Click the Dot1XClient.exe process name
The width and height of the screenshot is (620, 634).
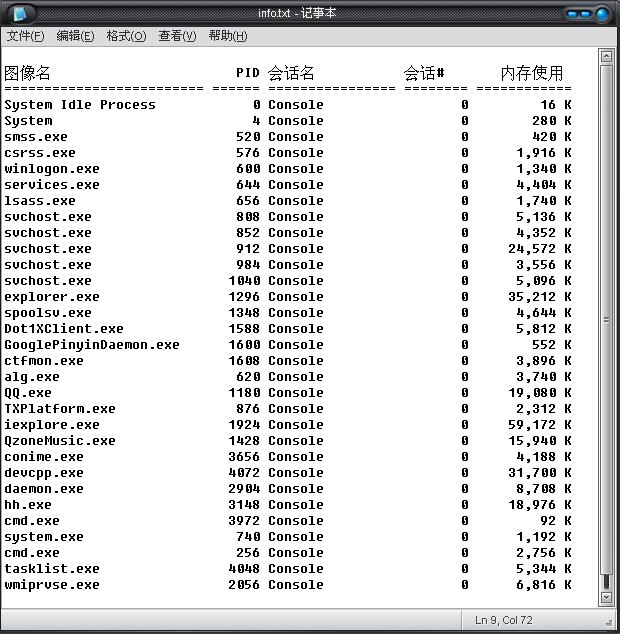[63, 329]
